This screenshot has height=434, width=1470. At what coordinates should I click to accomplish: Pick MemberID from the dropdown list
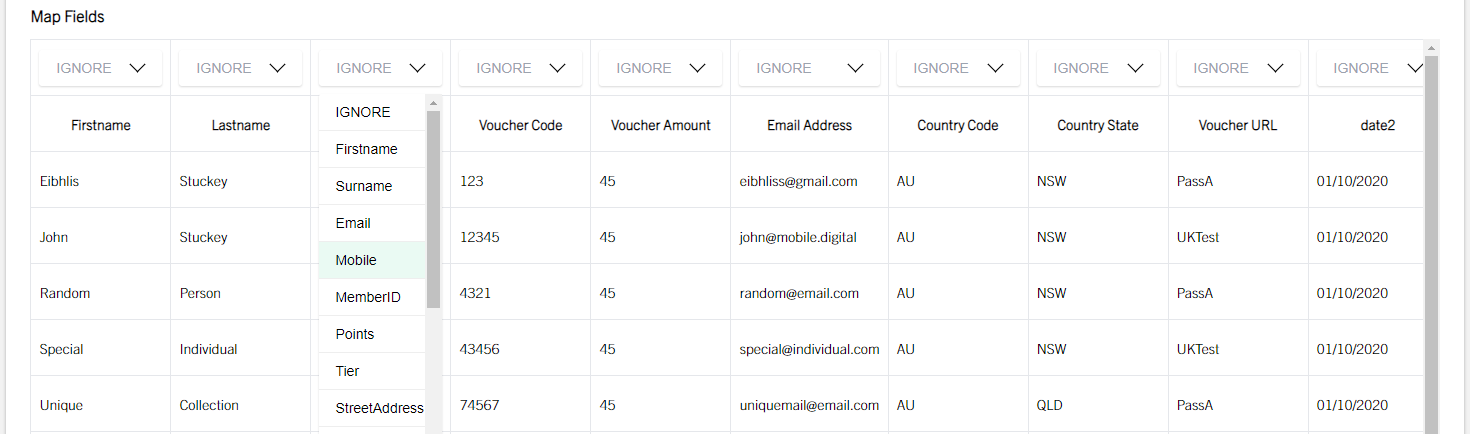tap(372, 297)
